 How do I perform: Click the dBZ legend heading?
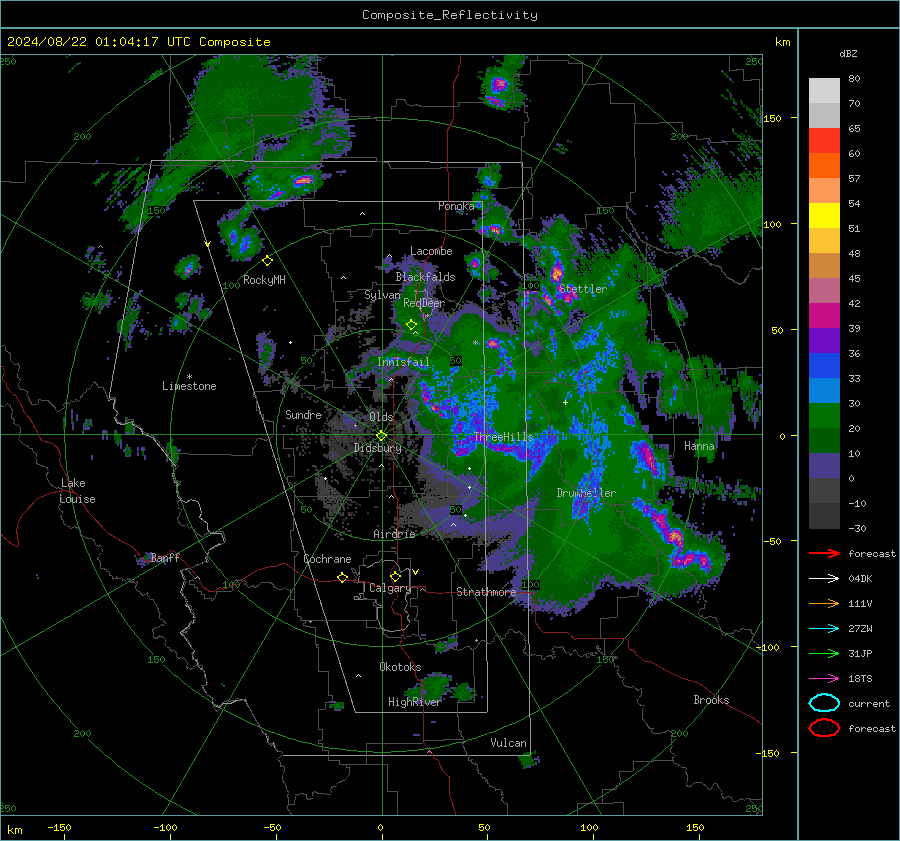click(848, 54)
